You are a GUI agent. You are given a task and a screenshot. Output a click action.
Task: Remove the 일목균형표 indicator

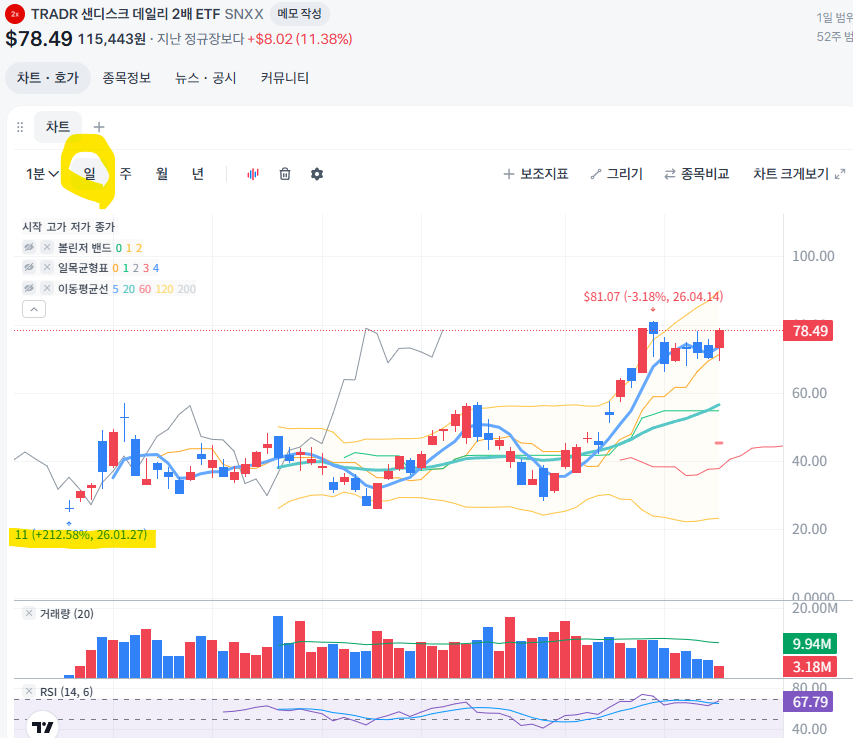pyautogui.click(x=47, y=268)
